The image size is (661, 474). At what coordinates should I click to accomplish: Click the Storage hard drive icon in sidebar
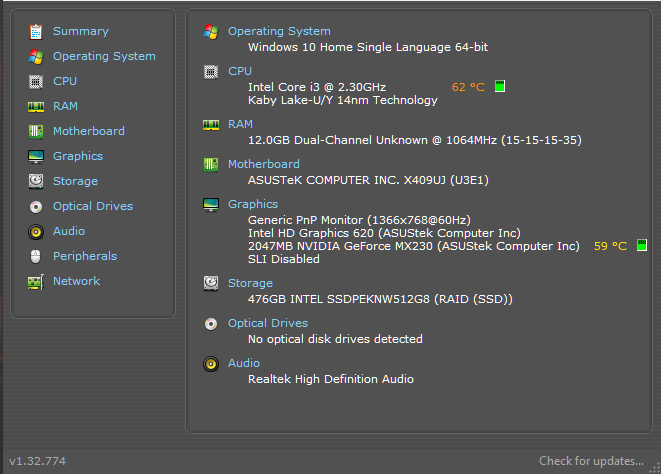pos(36,181)
